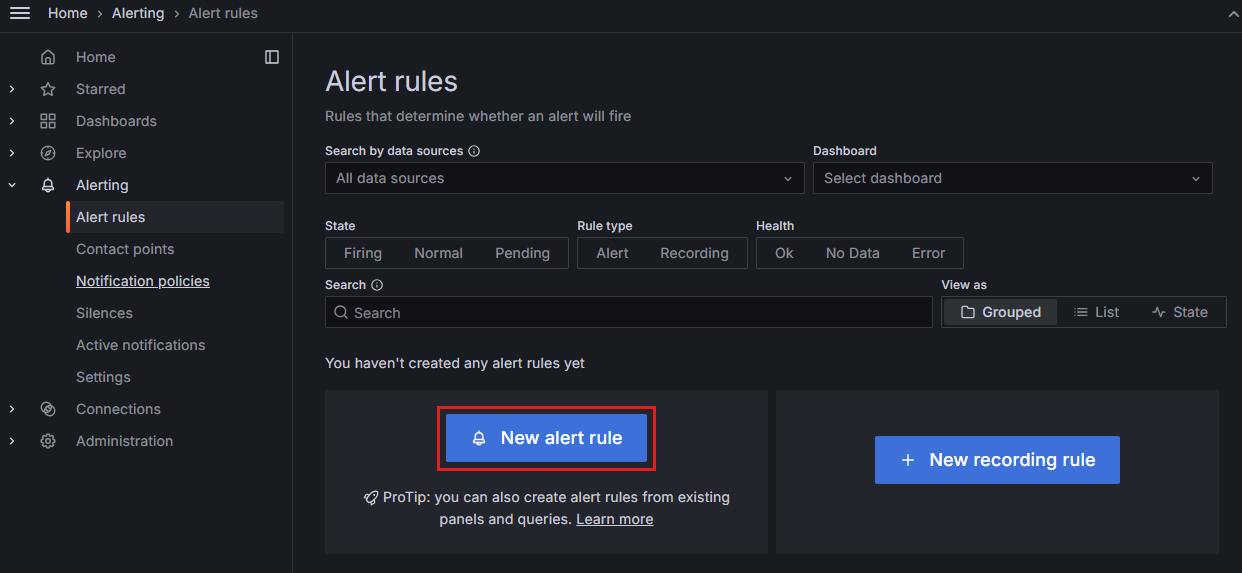
Task: Click the Dashboards grid icon
Action: coord(48,121)
